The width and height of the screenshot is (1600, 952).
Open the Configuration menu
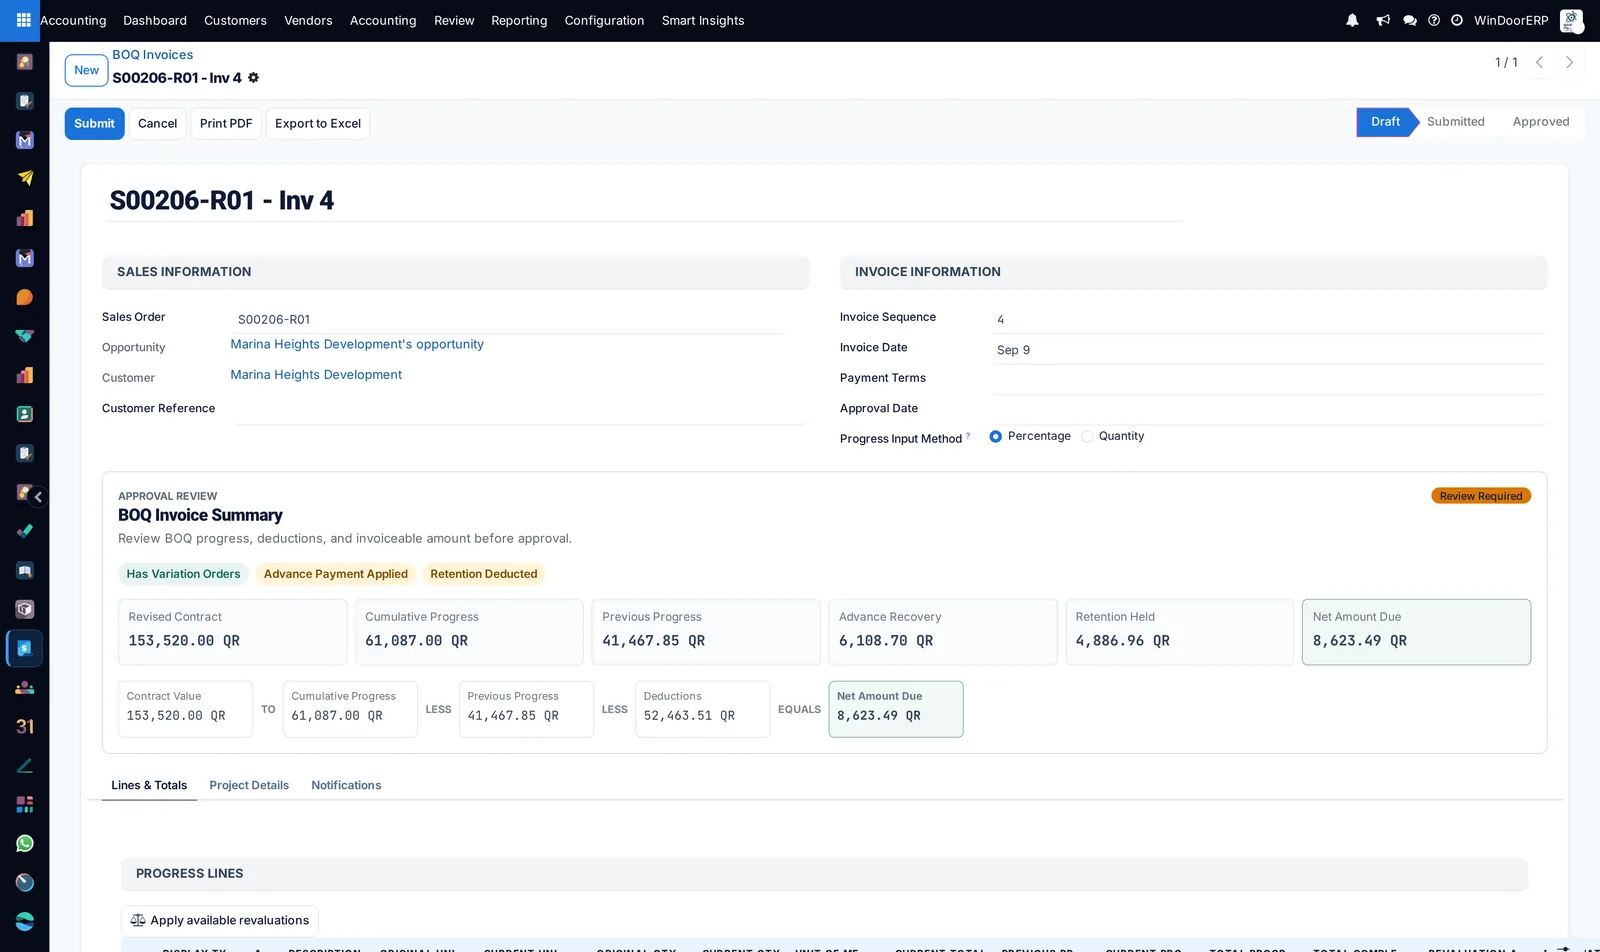(x=604, y=20)
